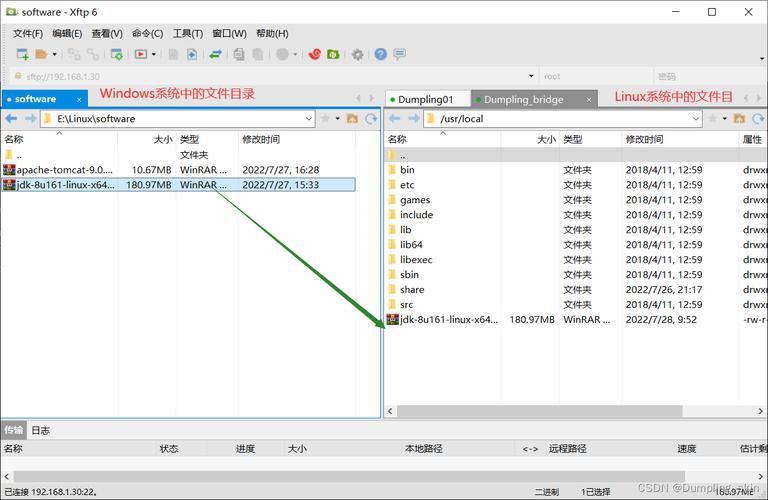Click the remote pane horizontal scrollbar
Viewport: 768px width, 500px height.
pyautogui.click(x=540, y=411)
